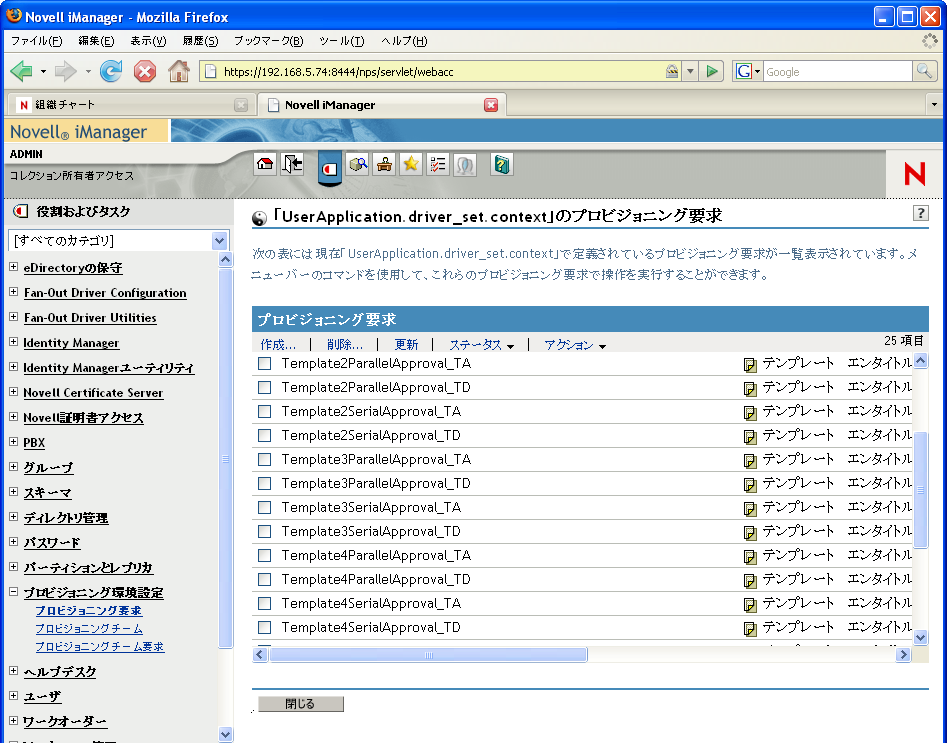Click the 作成... link

pyautogui.click(x=278, y=345)
